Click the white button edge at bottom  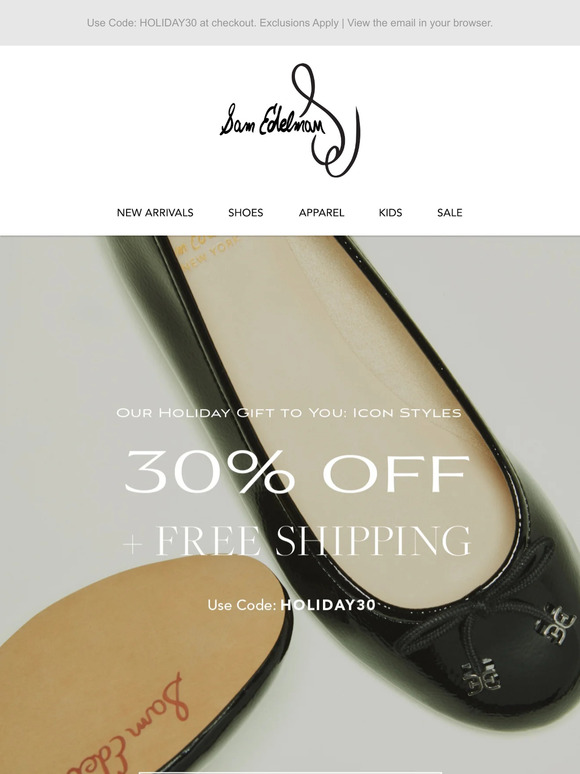pos(290,773)
